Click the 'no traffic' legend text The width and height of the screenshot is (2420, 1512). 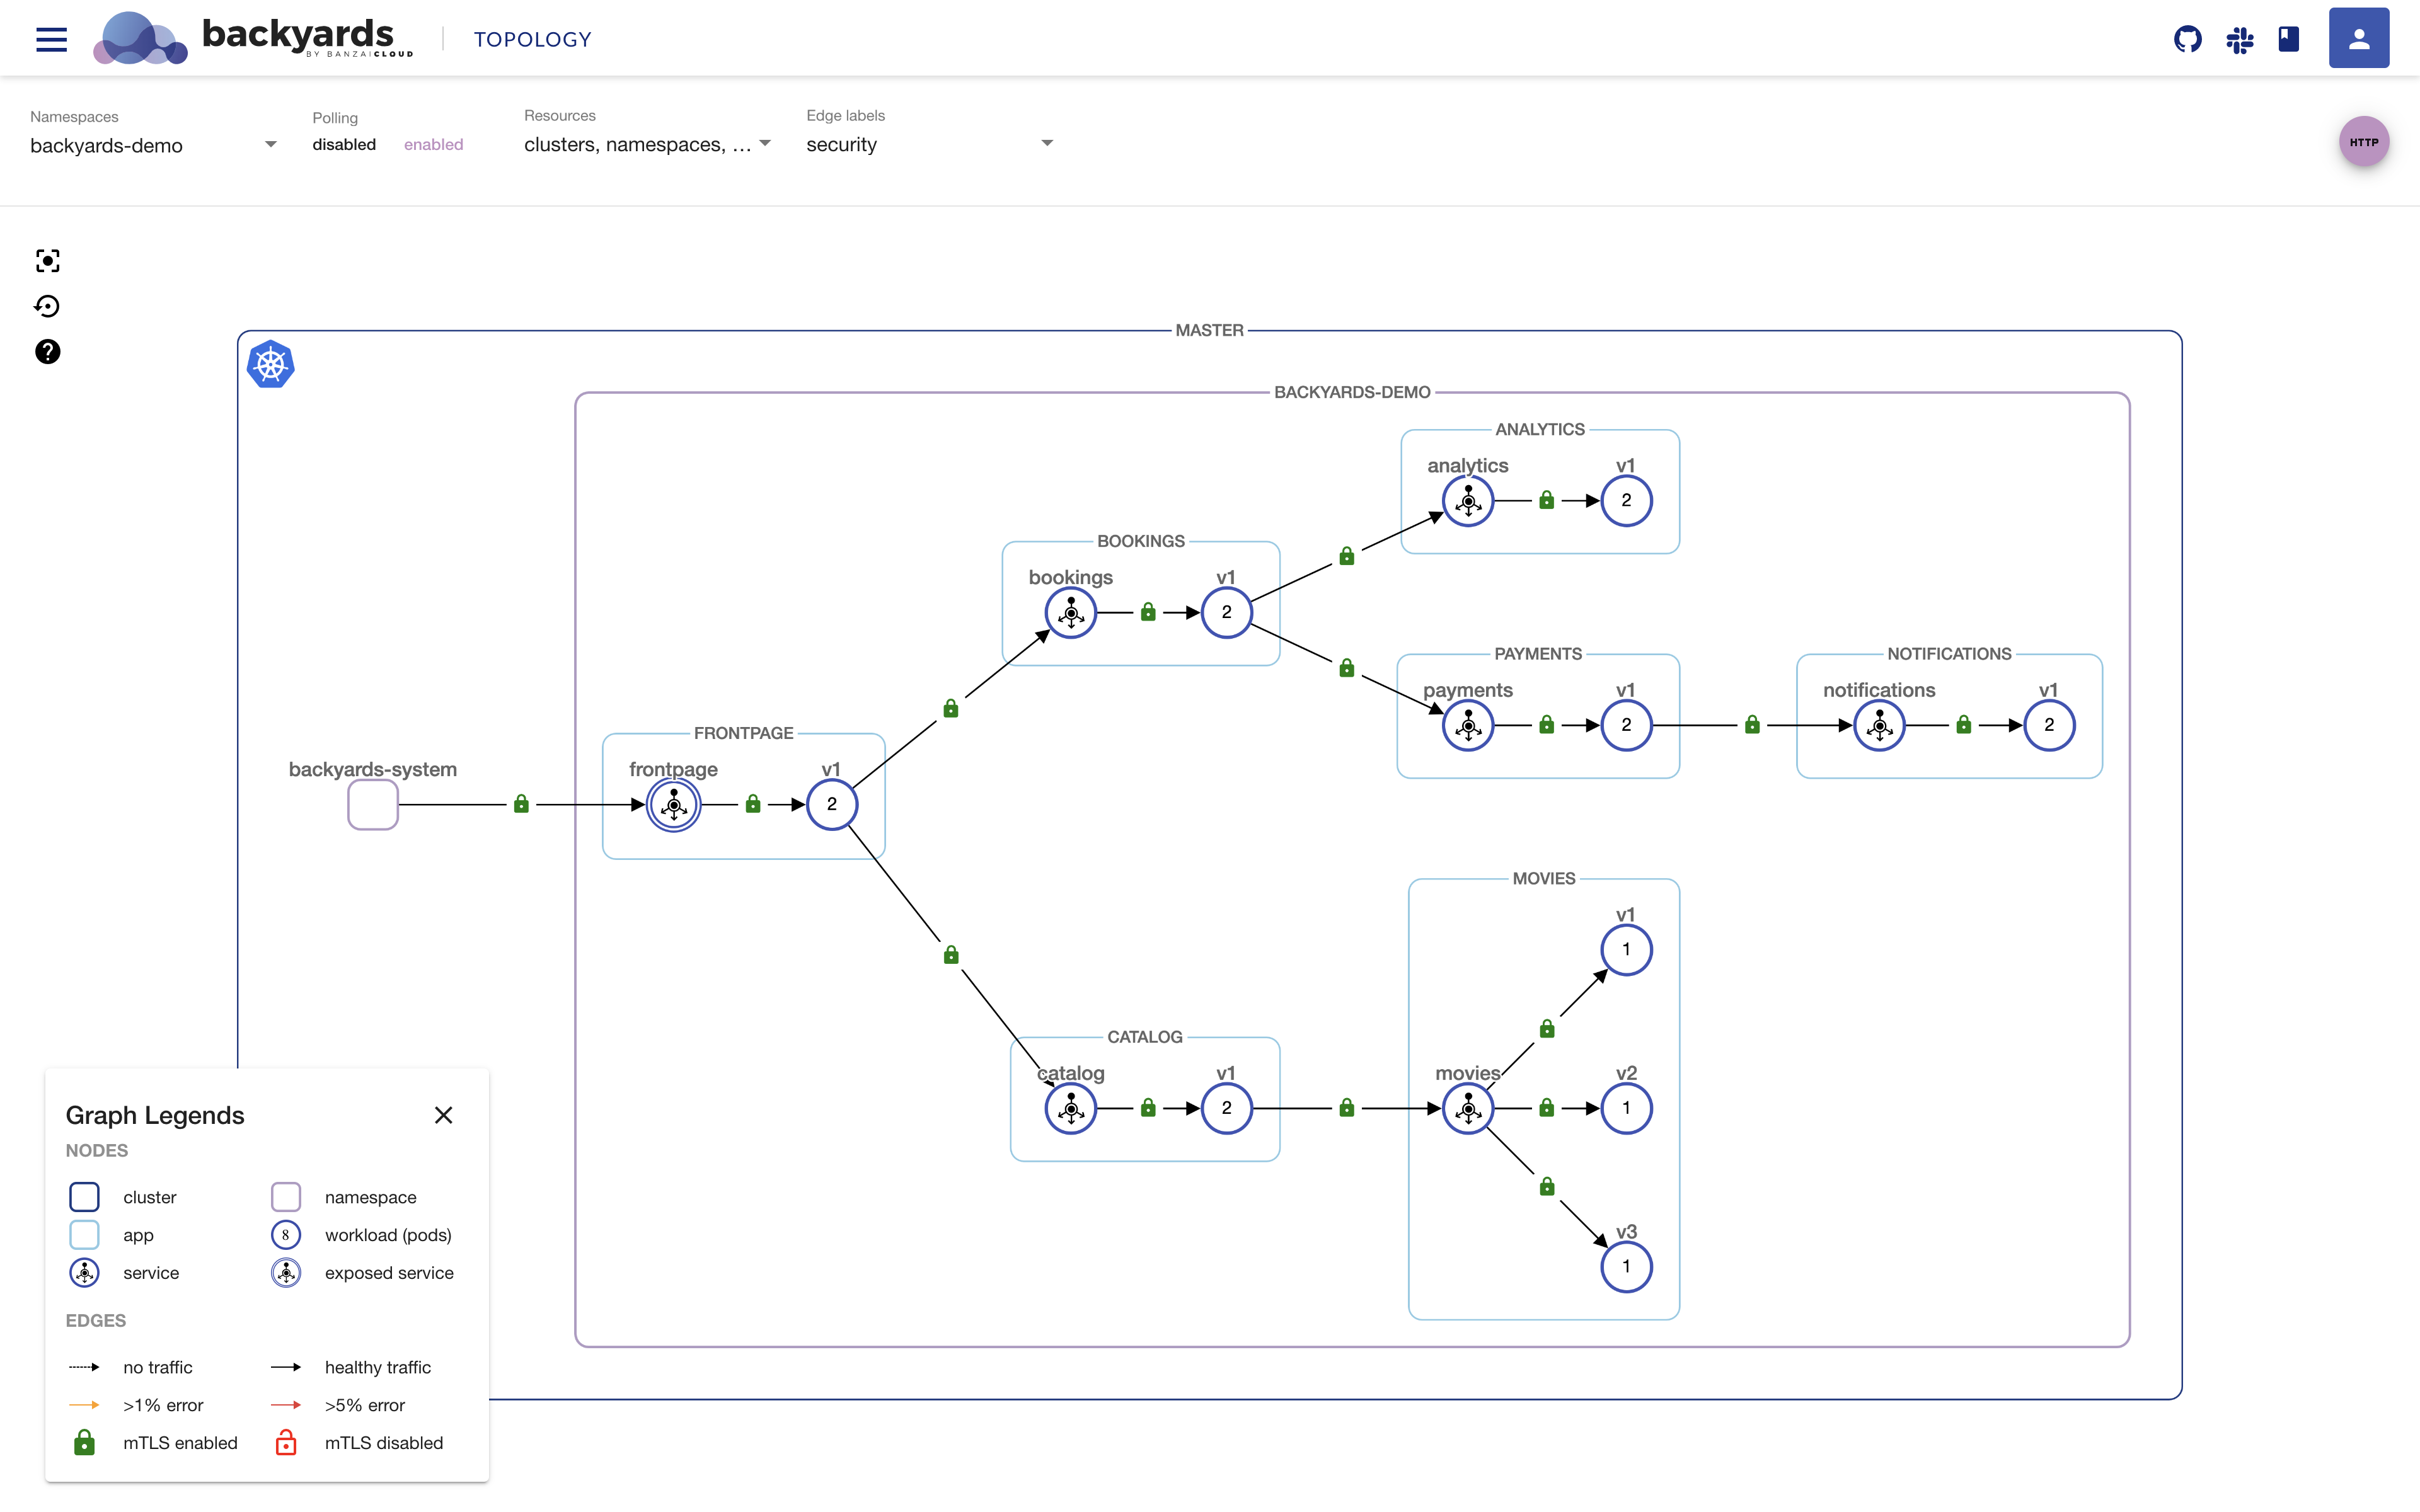point(157,1367)
